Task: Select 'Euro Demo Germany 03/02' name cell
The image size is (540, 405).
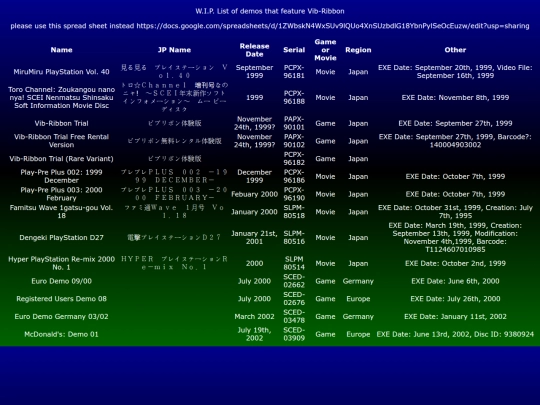Action: pyautogui.click(x=61, y=316)
